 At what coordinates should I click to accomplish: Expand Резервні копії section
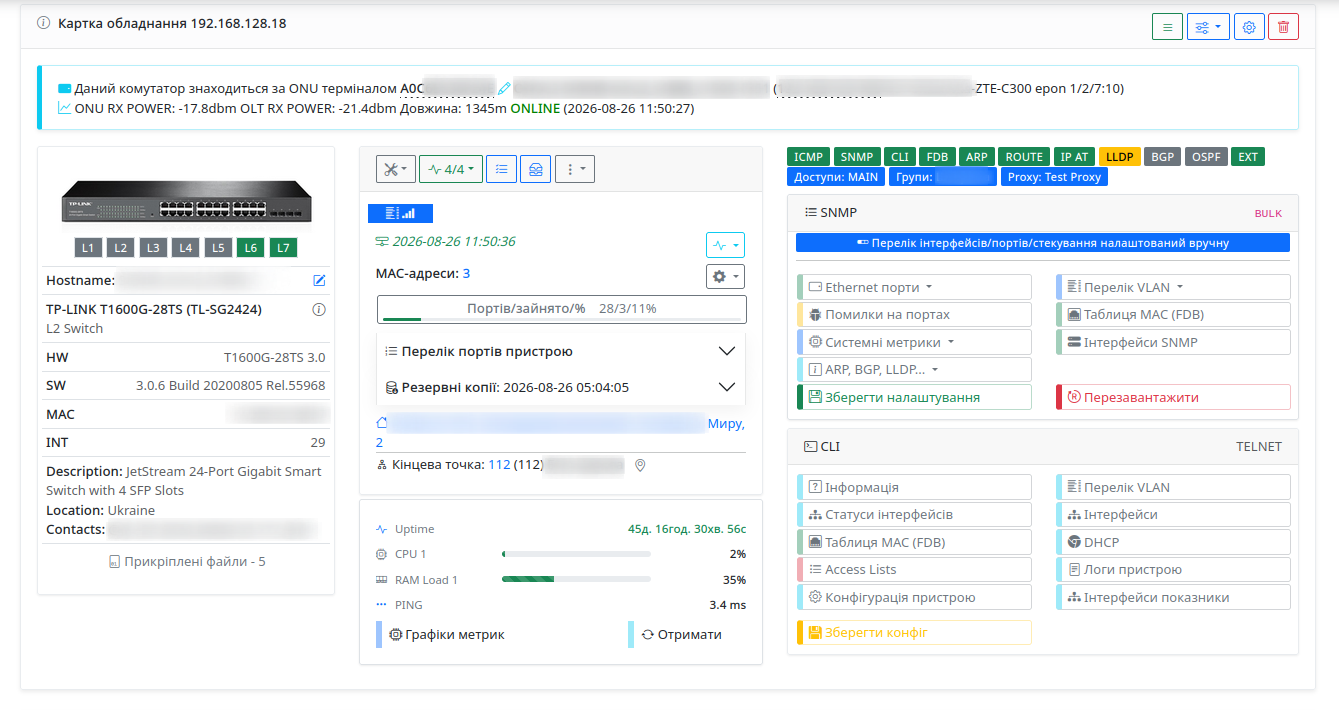tap(561, 387)
